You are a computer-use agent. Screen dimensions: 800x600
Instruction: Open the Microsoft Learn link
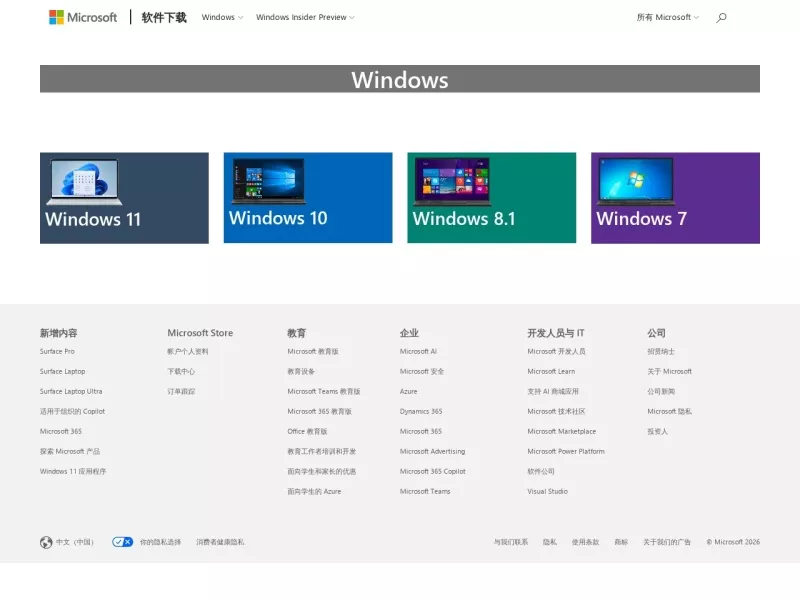pos(551,371)
